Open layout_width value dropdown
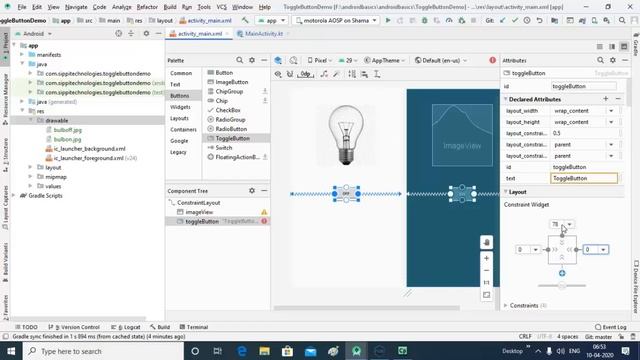 [x=611, y=111]
